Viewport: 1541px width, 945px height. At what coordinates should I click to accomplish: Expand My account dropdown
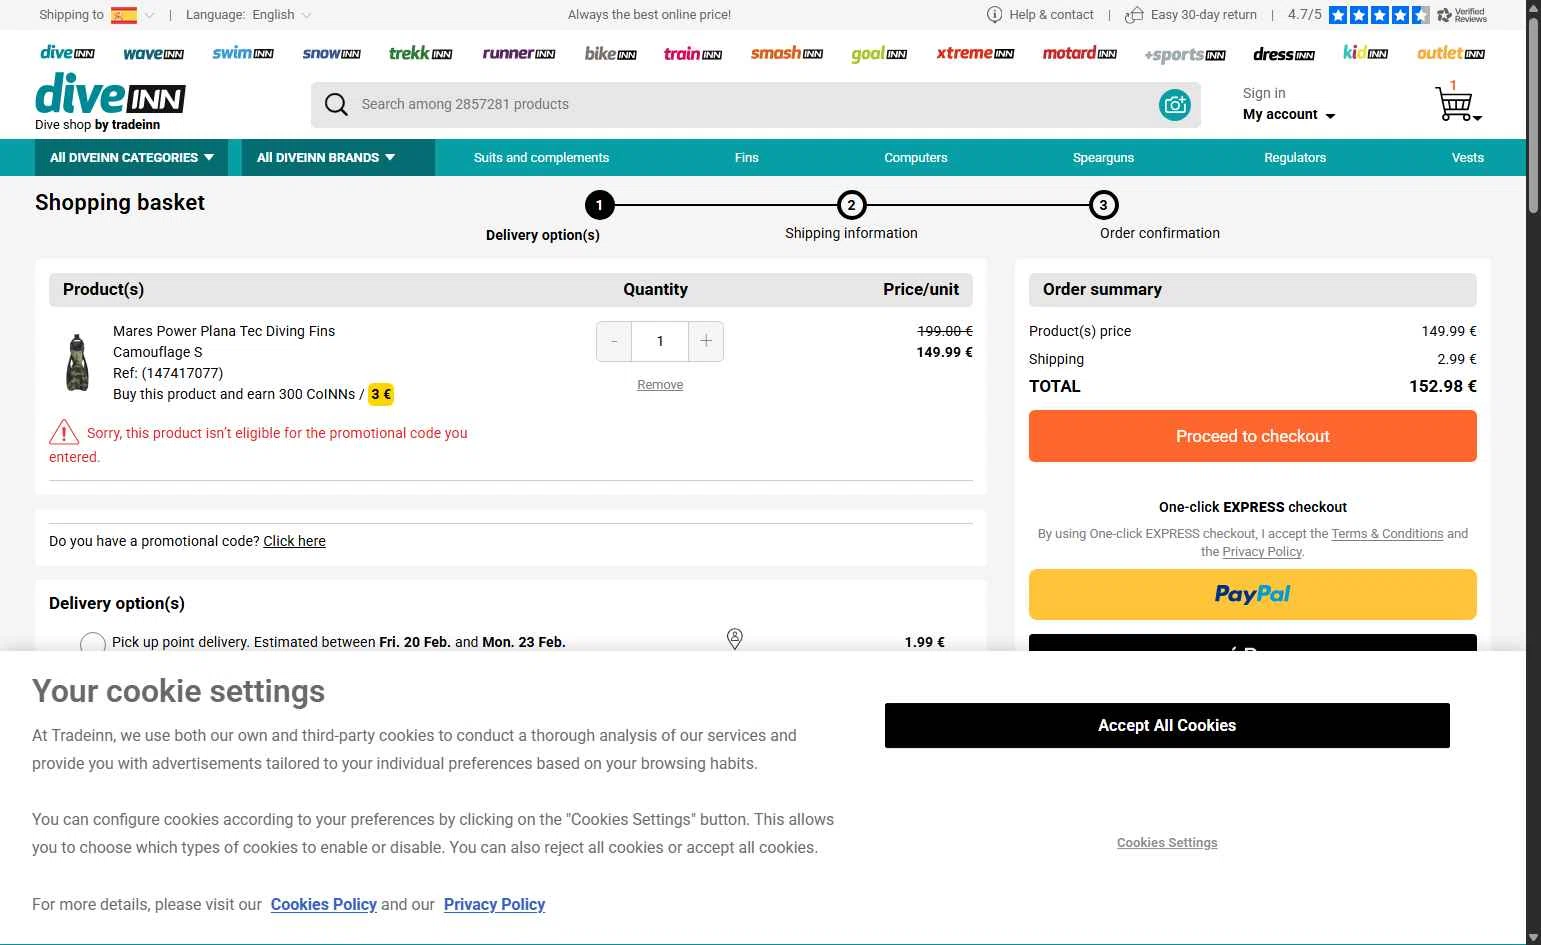pyautogui.click(x=1289, y=115)
